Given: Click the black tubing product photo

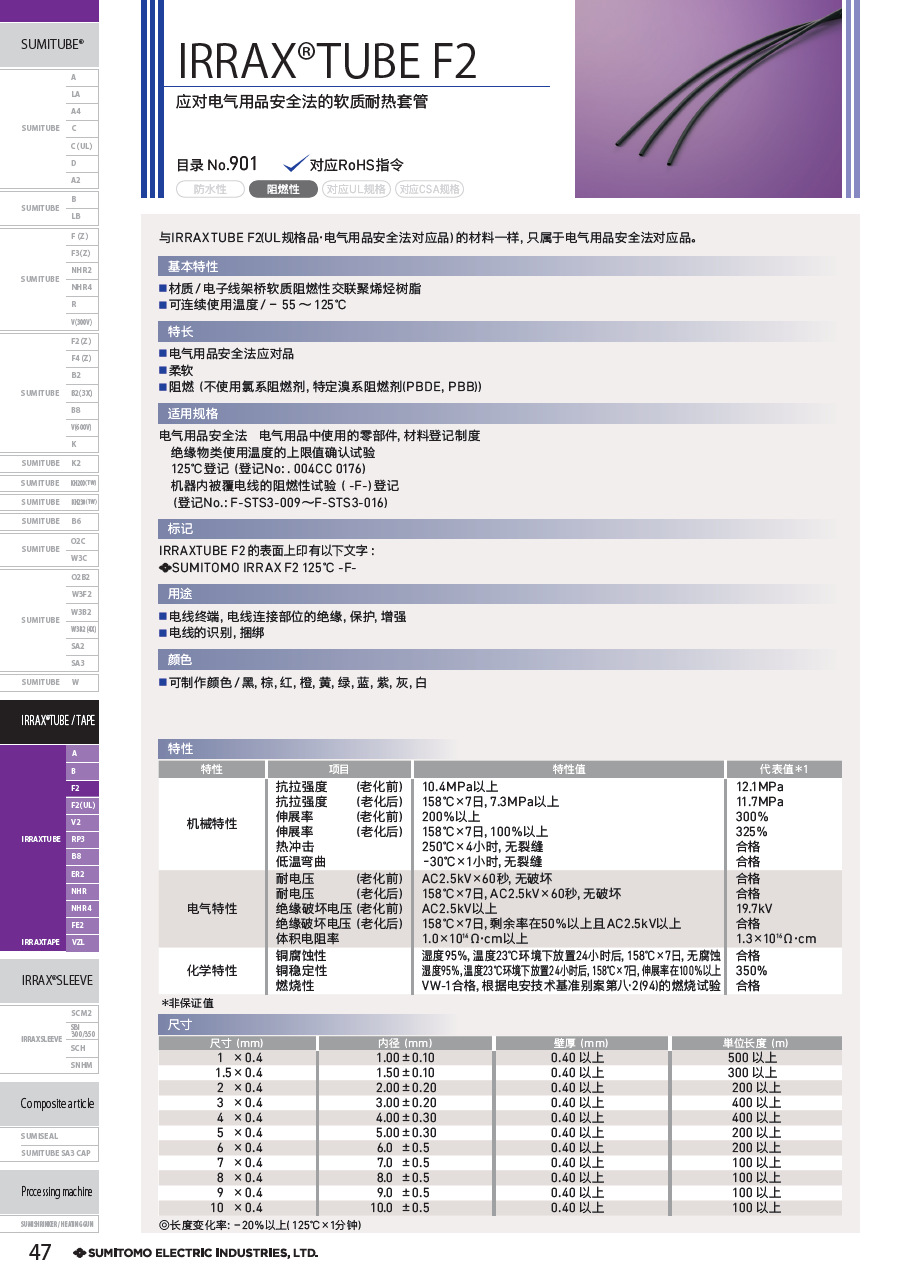Looking at the screenshot, I should [708, 98].
